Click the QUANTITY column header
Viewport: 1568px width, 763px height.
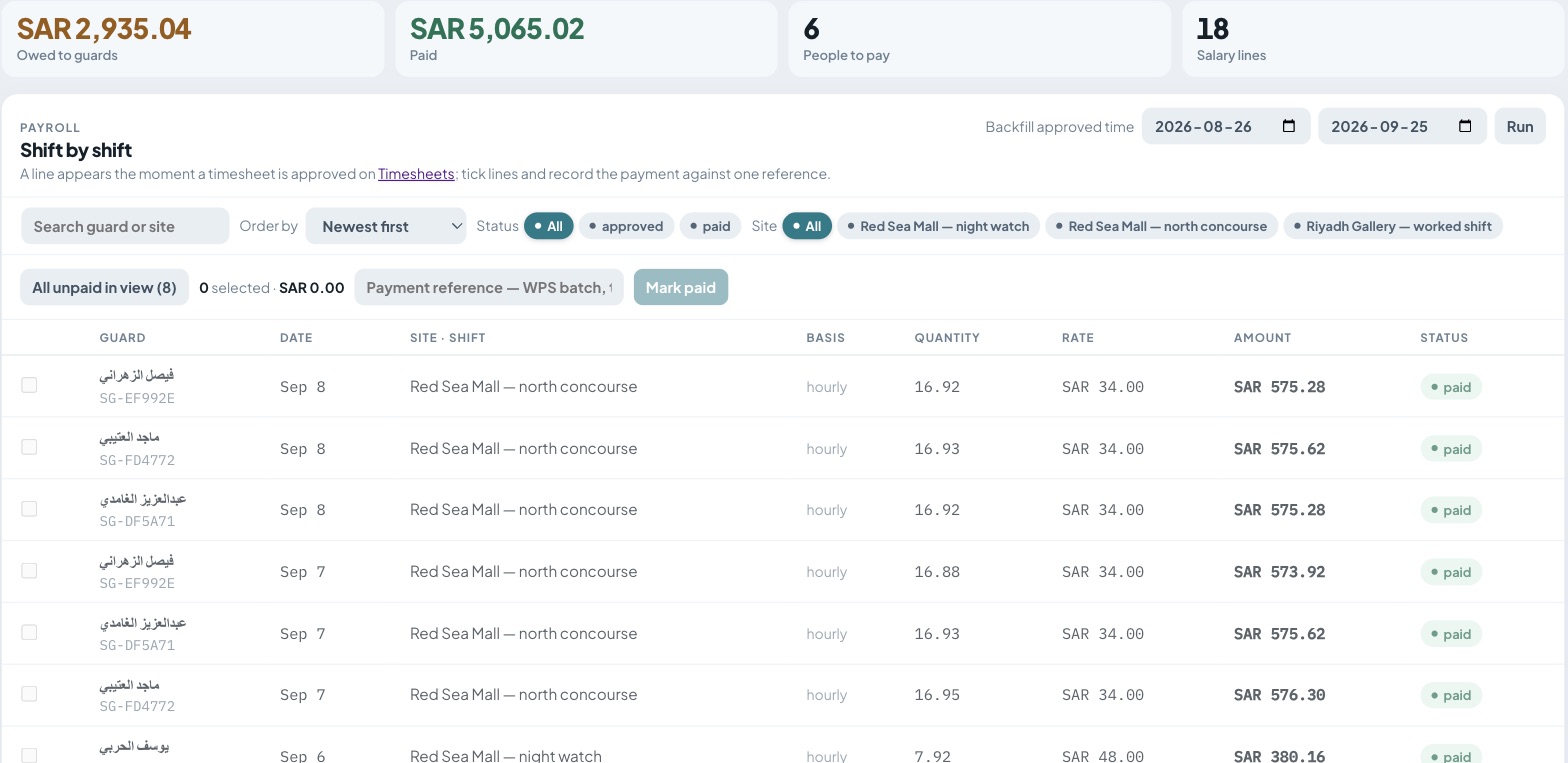click(x=947, y=338)
